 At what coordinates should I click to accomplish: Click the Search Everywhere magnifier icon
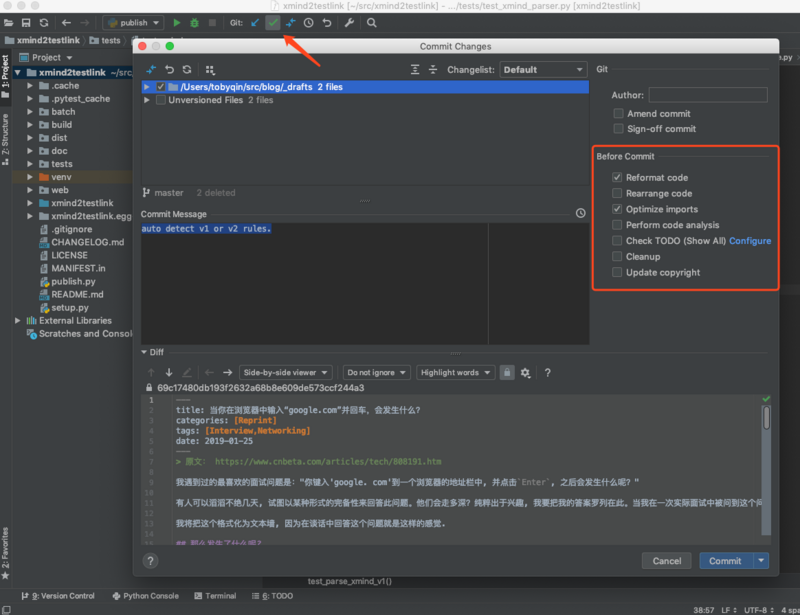coord(372,23)
